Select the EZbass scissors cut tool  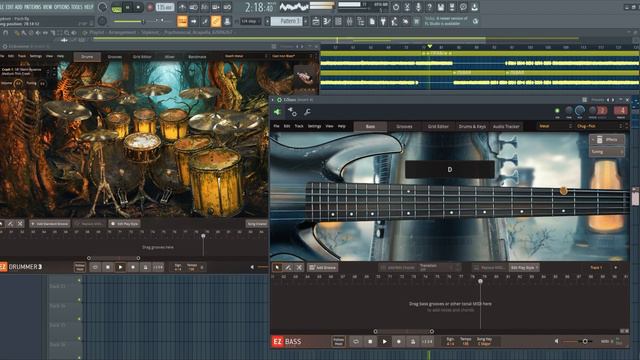click(299, 268)
